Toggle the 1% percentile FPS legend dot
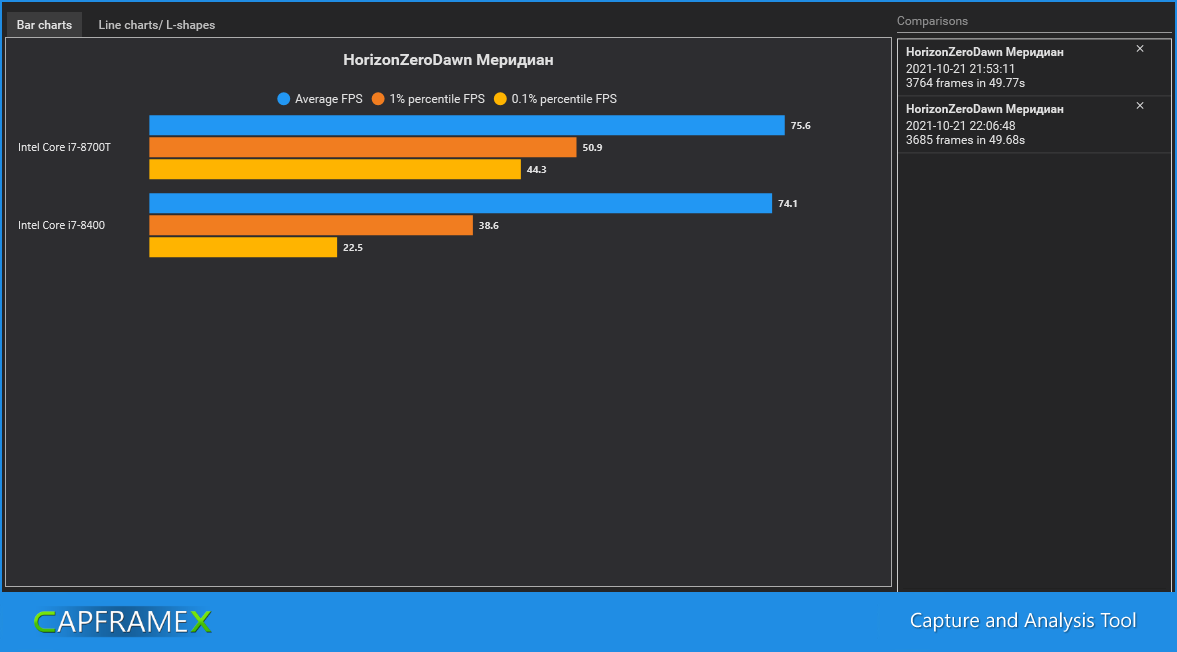Image resolution: width=1177 pixels, height=652 pixels. coord(378,99)
